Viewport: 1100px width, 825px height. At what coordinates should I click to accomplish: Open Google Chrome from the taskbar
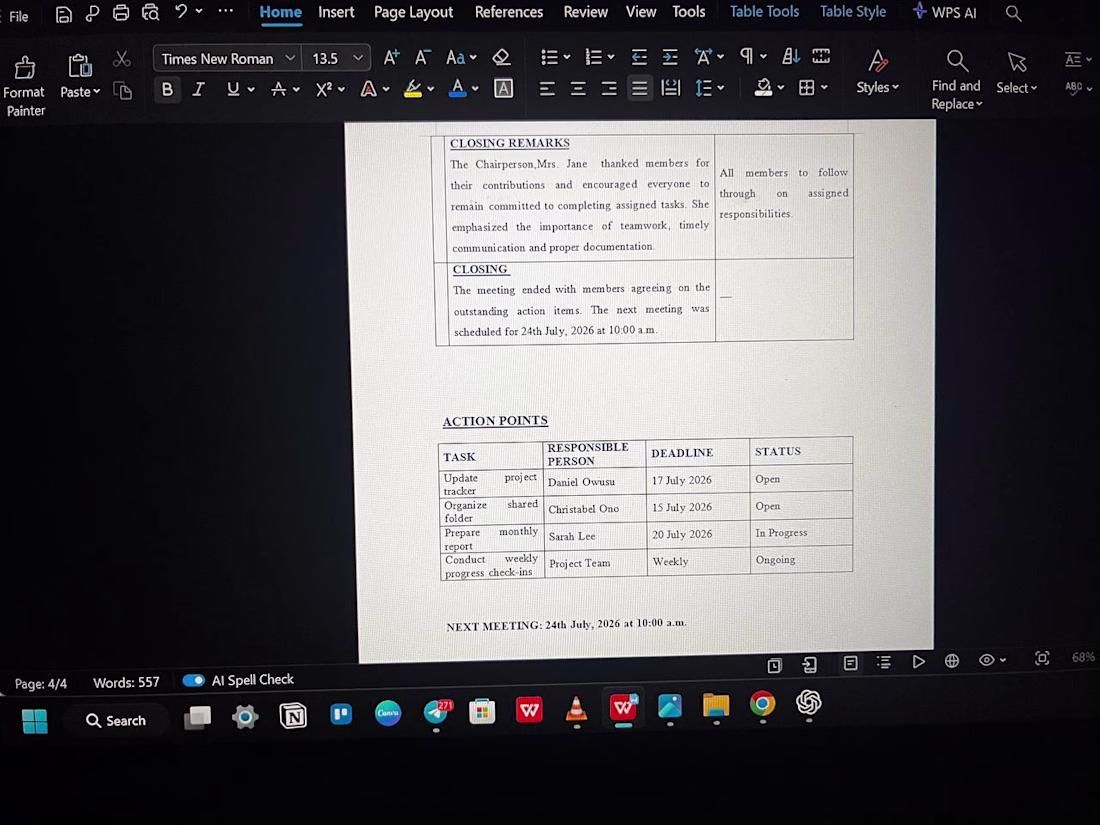[762, 704]
